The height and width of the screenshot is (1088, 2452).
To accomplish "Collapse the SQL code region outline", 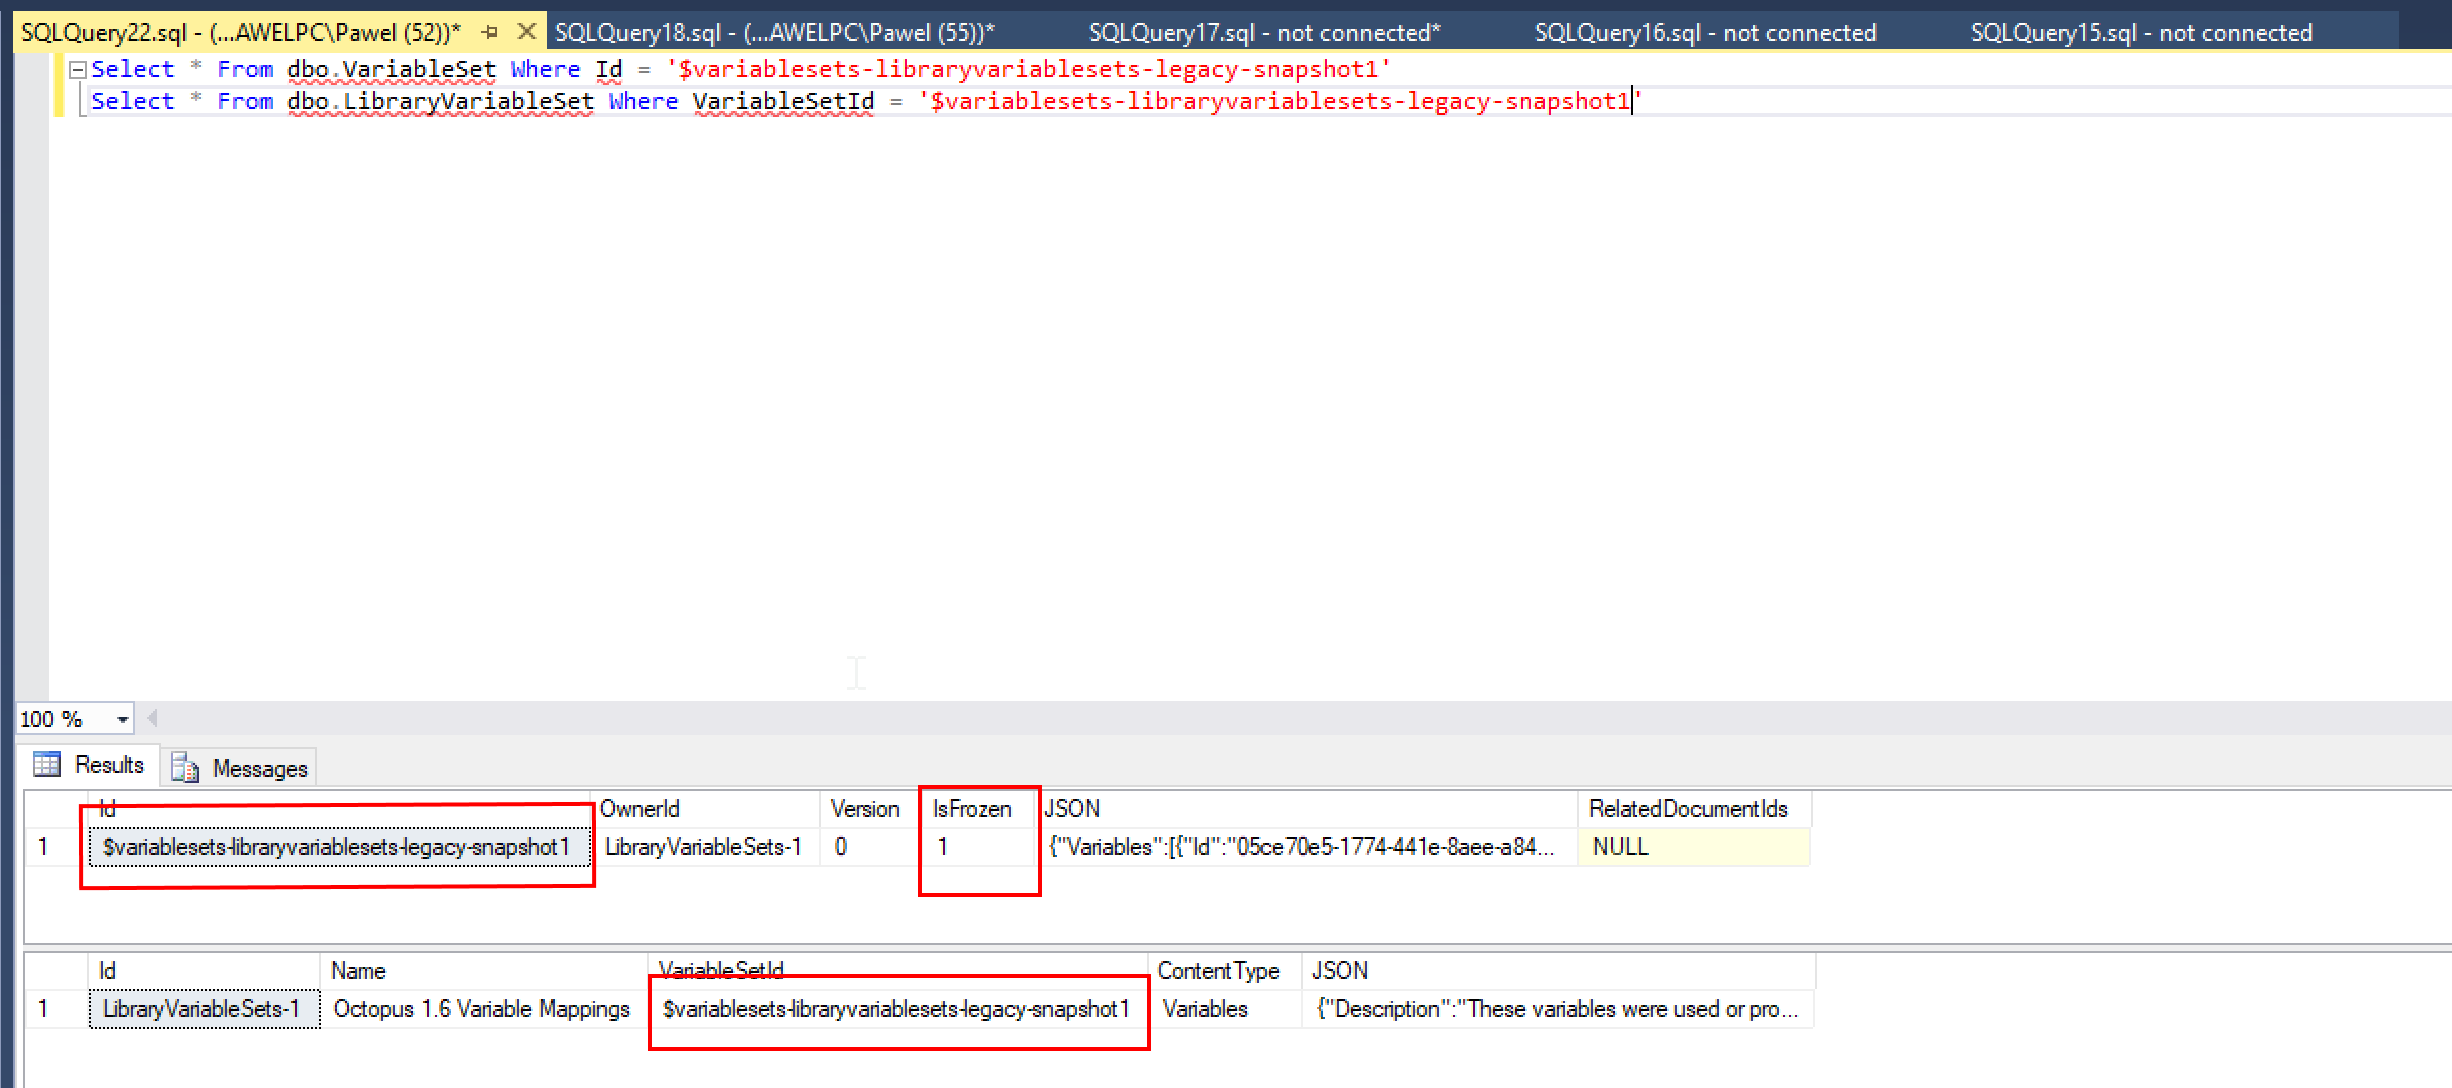I will click(x=77, y=68).
